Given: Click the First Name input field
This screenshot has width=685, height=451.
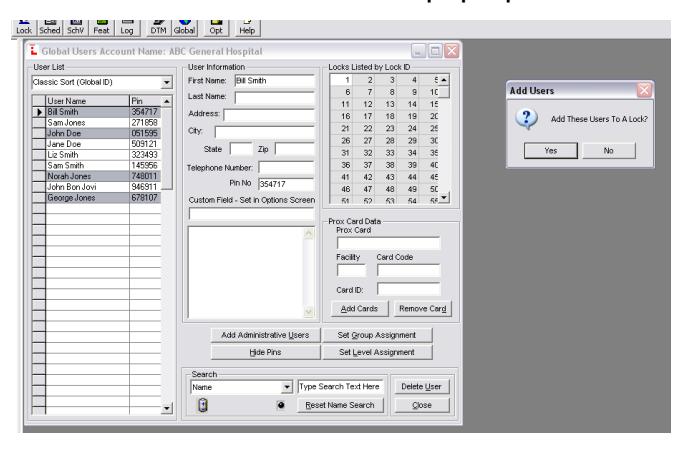Looking at the screenshot, I should [x=274, y=81].
